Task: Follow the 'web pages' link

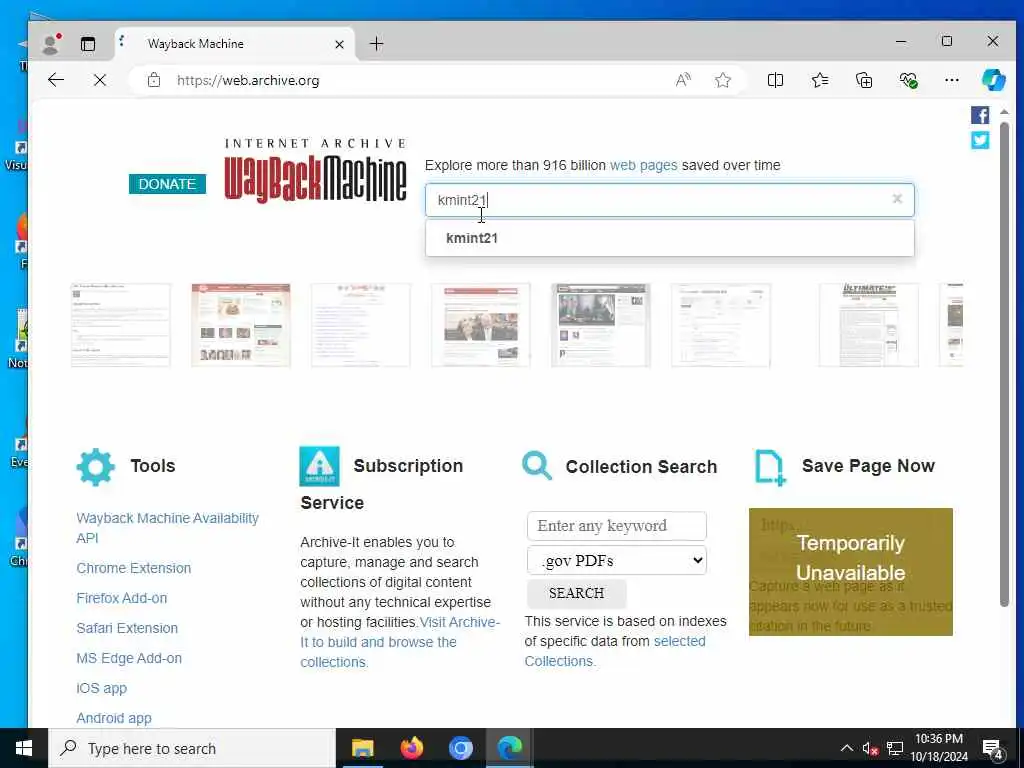Action: point(643,165)
